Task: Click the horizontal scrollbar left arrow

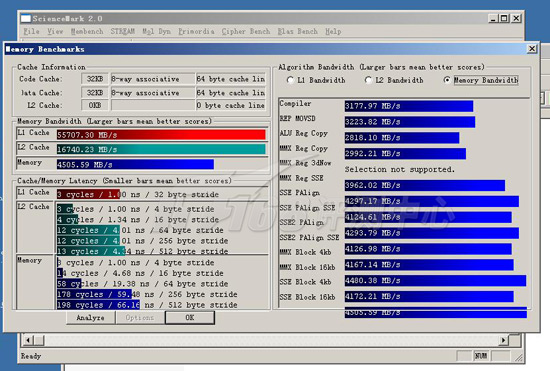Action: [x=28, y=340]
